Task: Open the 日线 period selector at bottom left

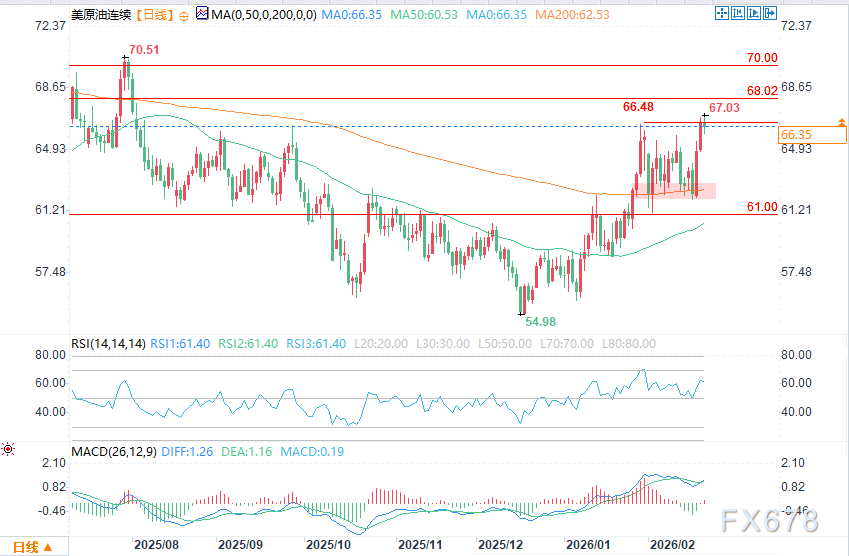Action: [x=32, y=547]
